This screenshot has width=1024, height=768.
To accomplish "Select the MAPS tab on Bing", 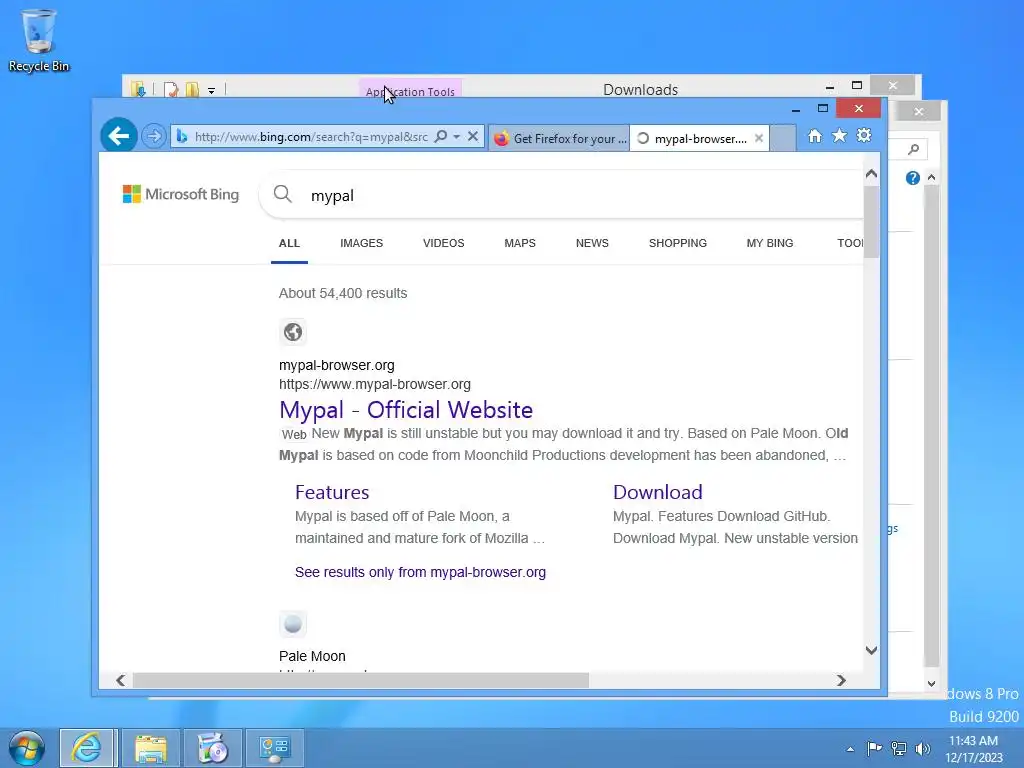I will (520, 243).
